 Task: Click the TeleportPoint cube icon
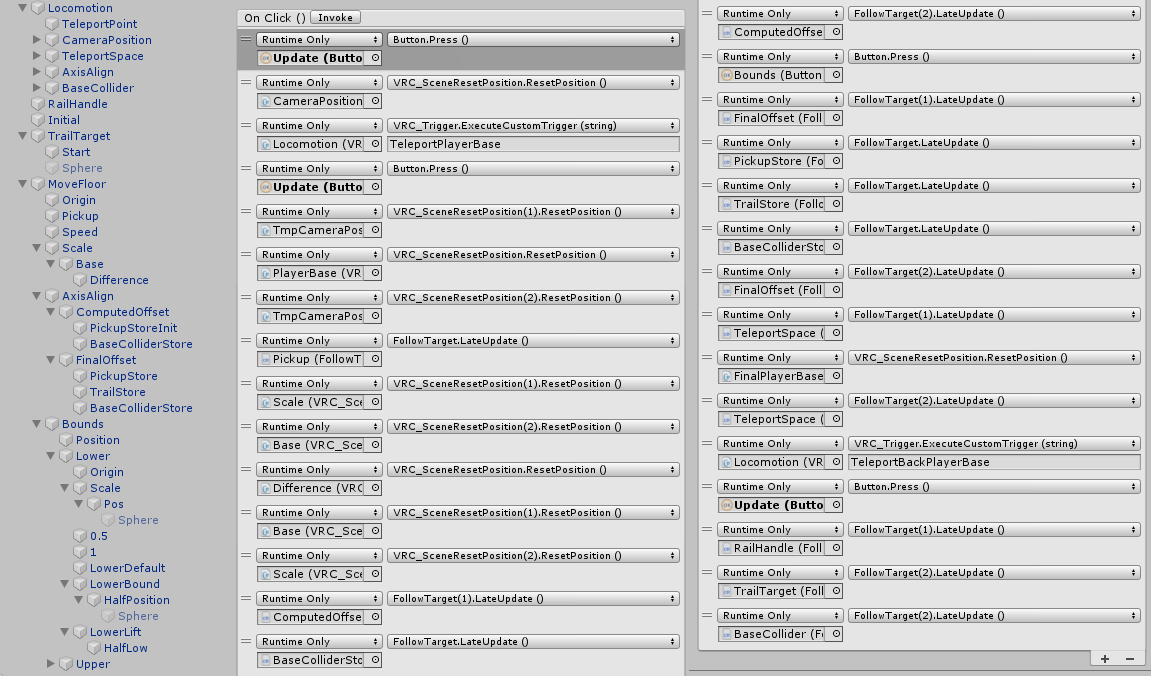point(51,24)
